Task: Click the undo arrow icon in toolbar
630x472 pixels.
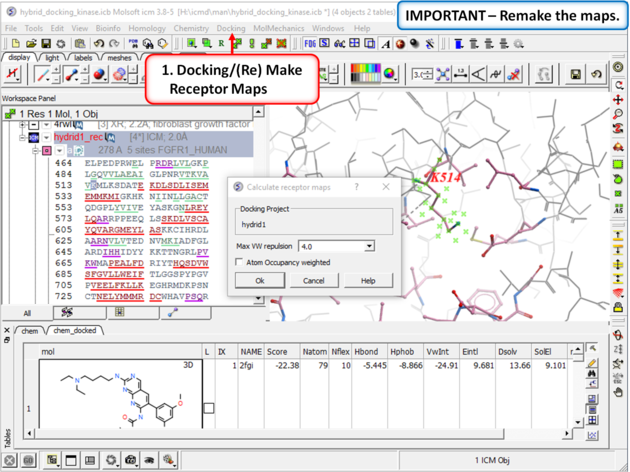Action: (x=99, y=44)
